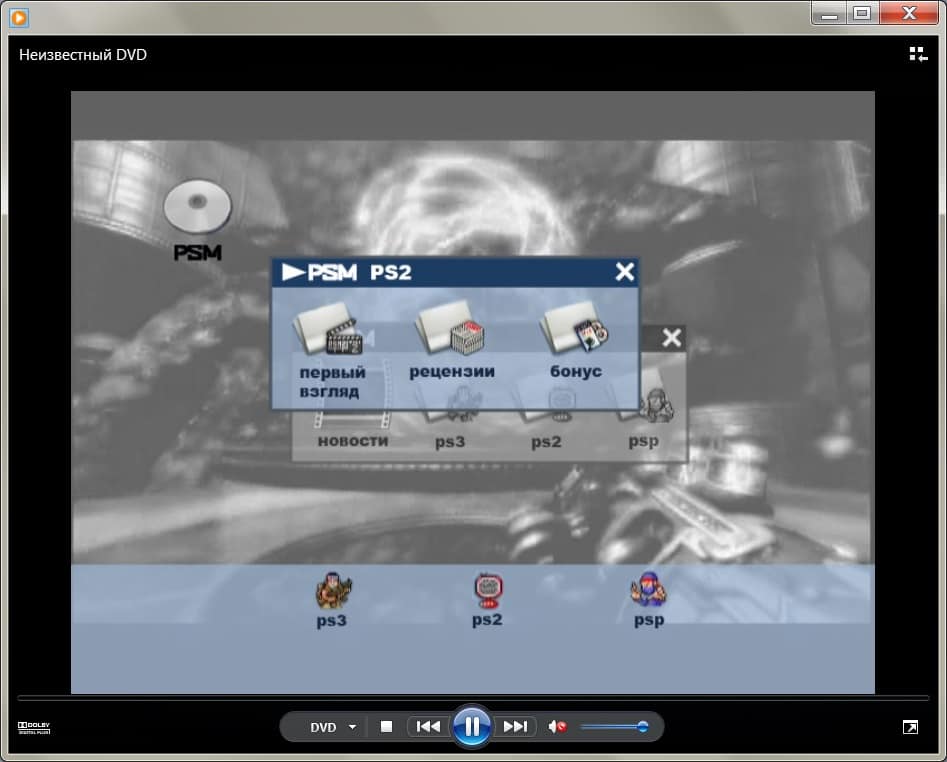
Task: Open the рецензии folder icon
Action: (x=452, y=341)
